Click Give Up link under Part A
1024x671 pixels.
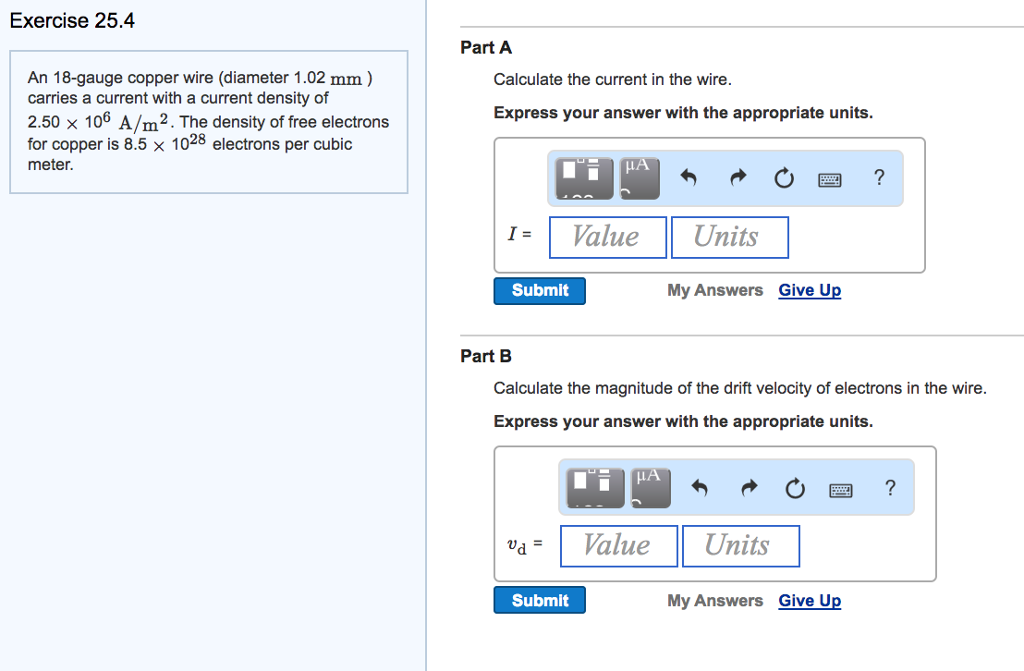(x=810, y=291)
